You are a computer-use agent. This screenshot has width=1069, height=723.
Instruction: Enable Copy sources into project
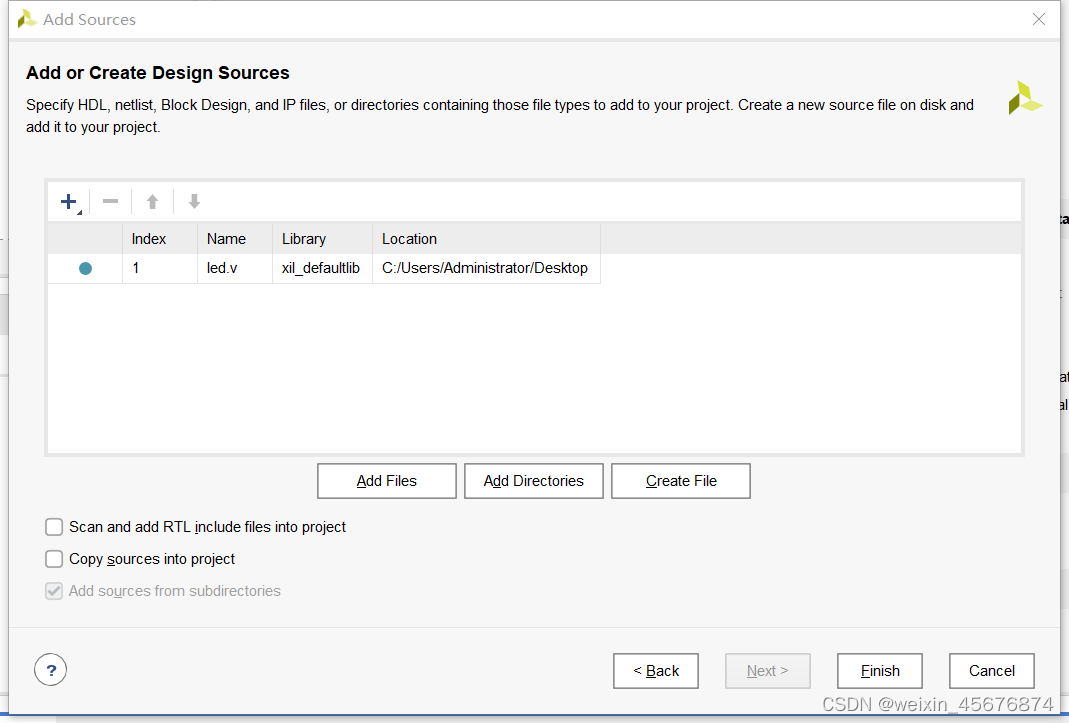tap(54, 559)
